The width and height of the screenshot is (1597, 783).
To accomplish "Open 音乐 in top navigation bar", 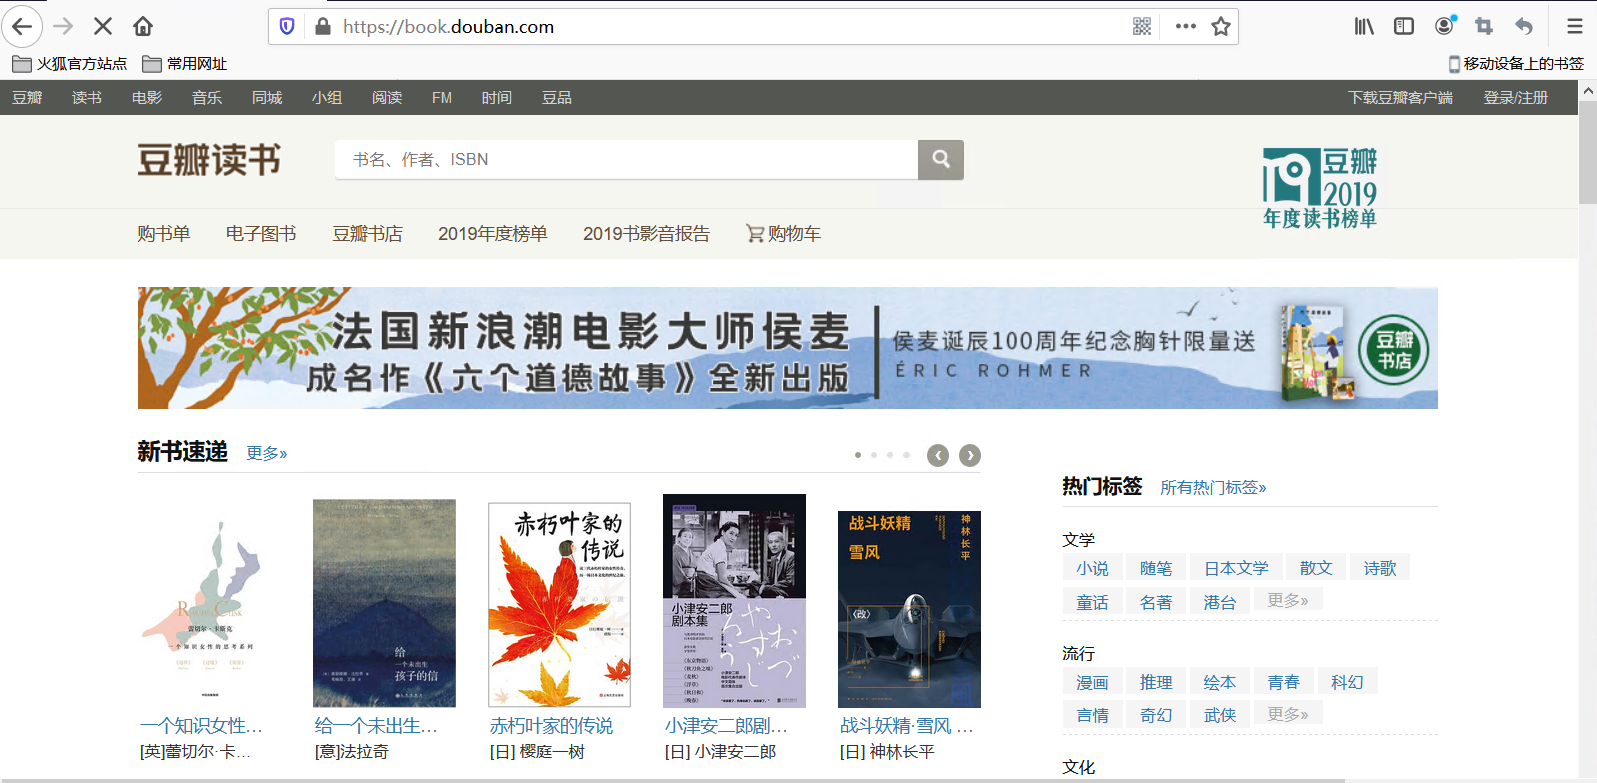I will [x=207, y=98].
